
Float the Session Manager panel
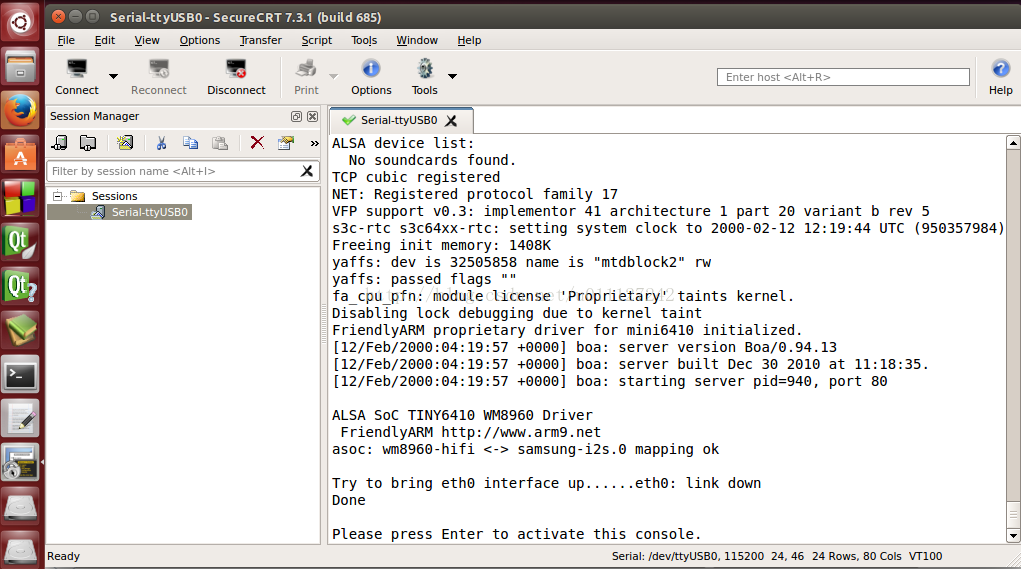tap(296, 117)
